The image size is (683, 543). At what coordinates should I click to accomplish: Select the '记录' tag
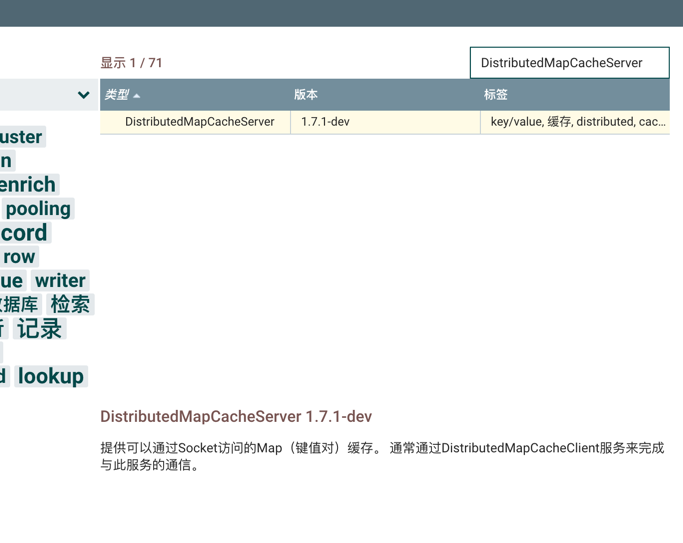click(x=39, y=328)
